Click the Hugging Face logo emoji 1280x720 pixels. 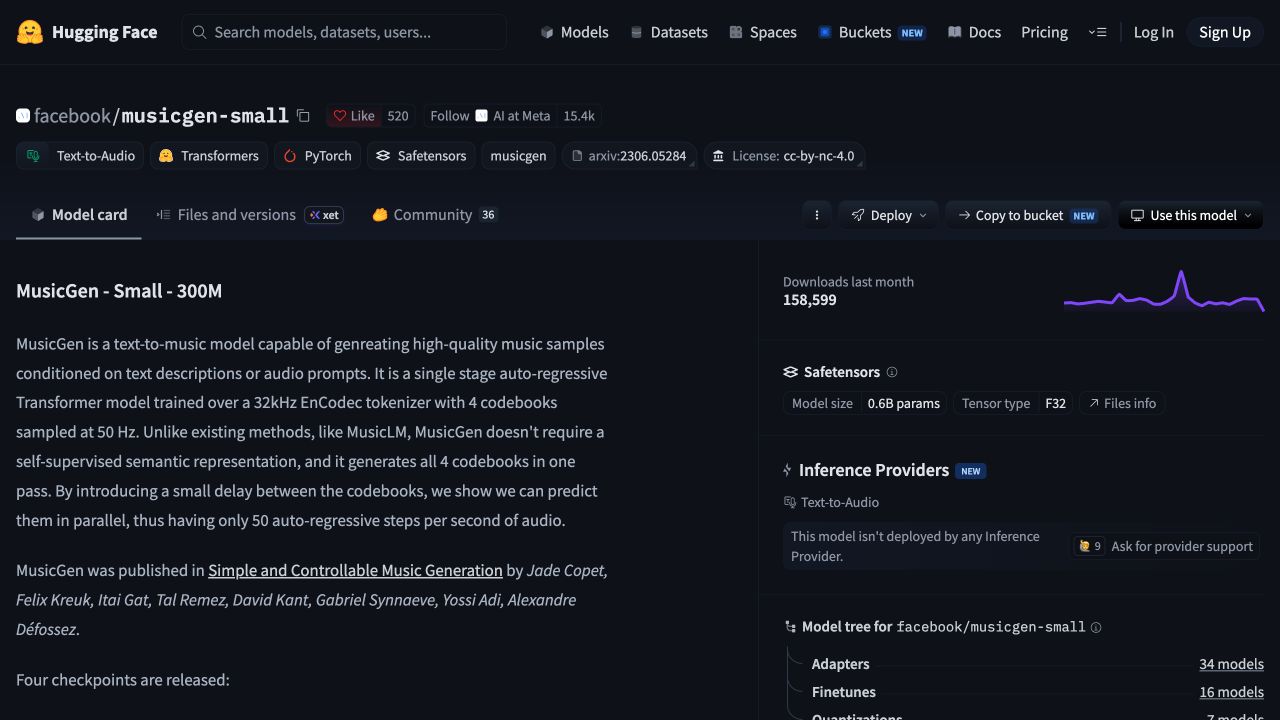pos(30,32)
